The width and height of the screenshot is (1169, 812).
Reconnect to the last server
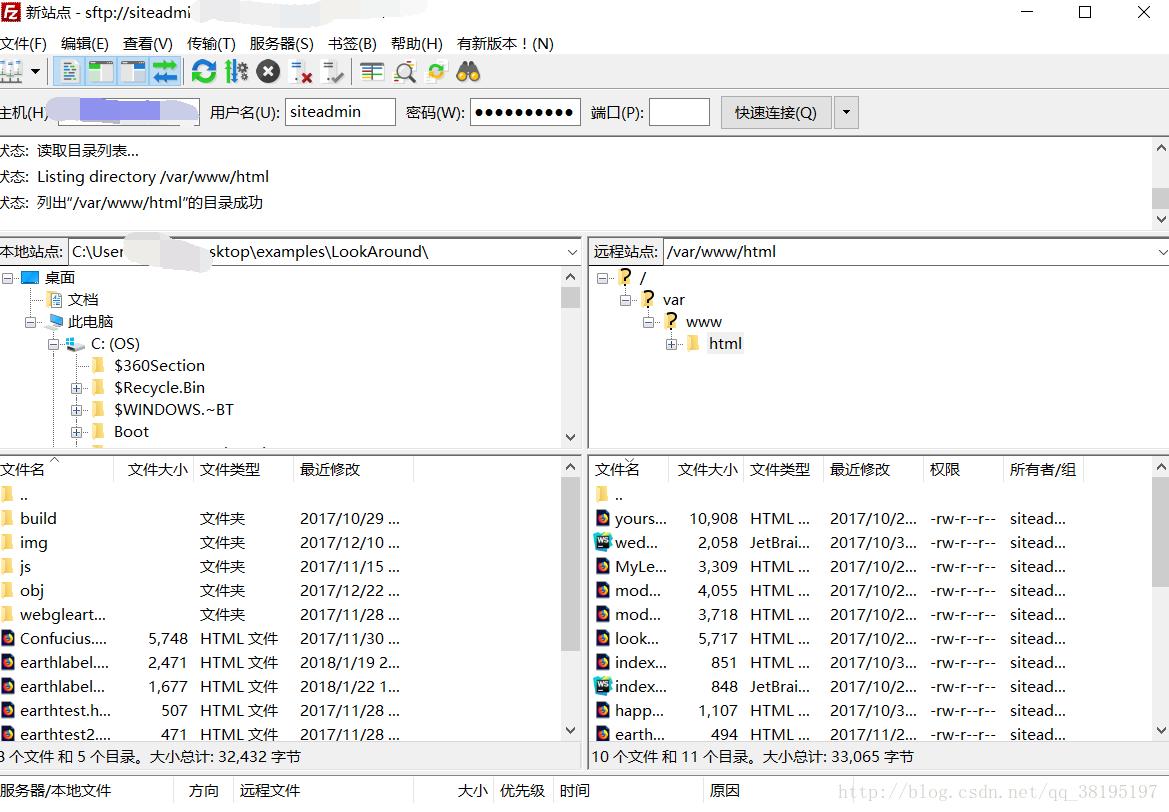click(x=333, y=72)
